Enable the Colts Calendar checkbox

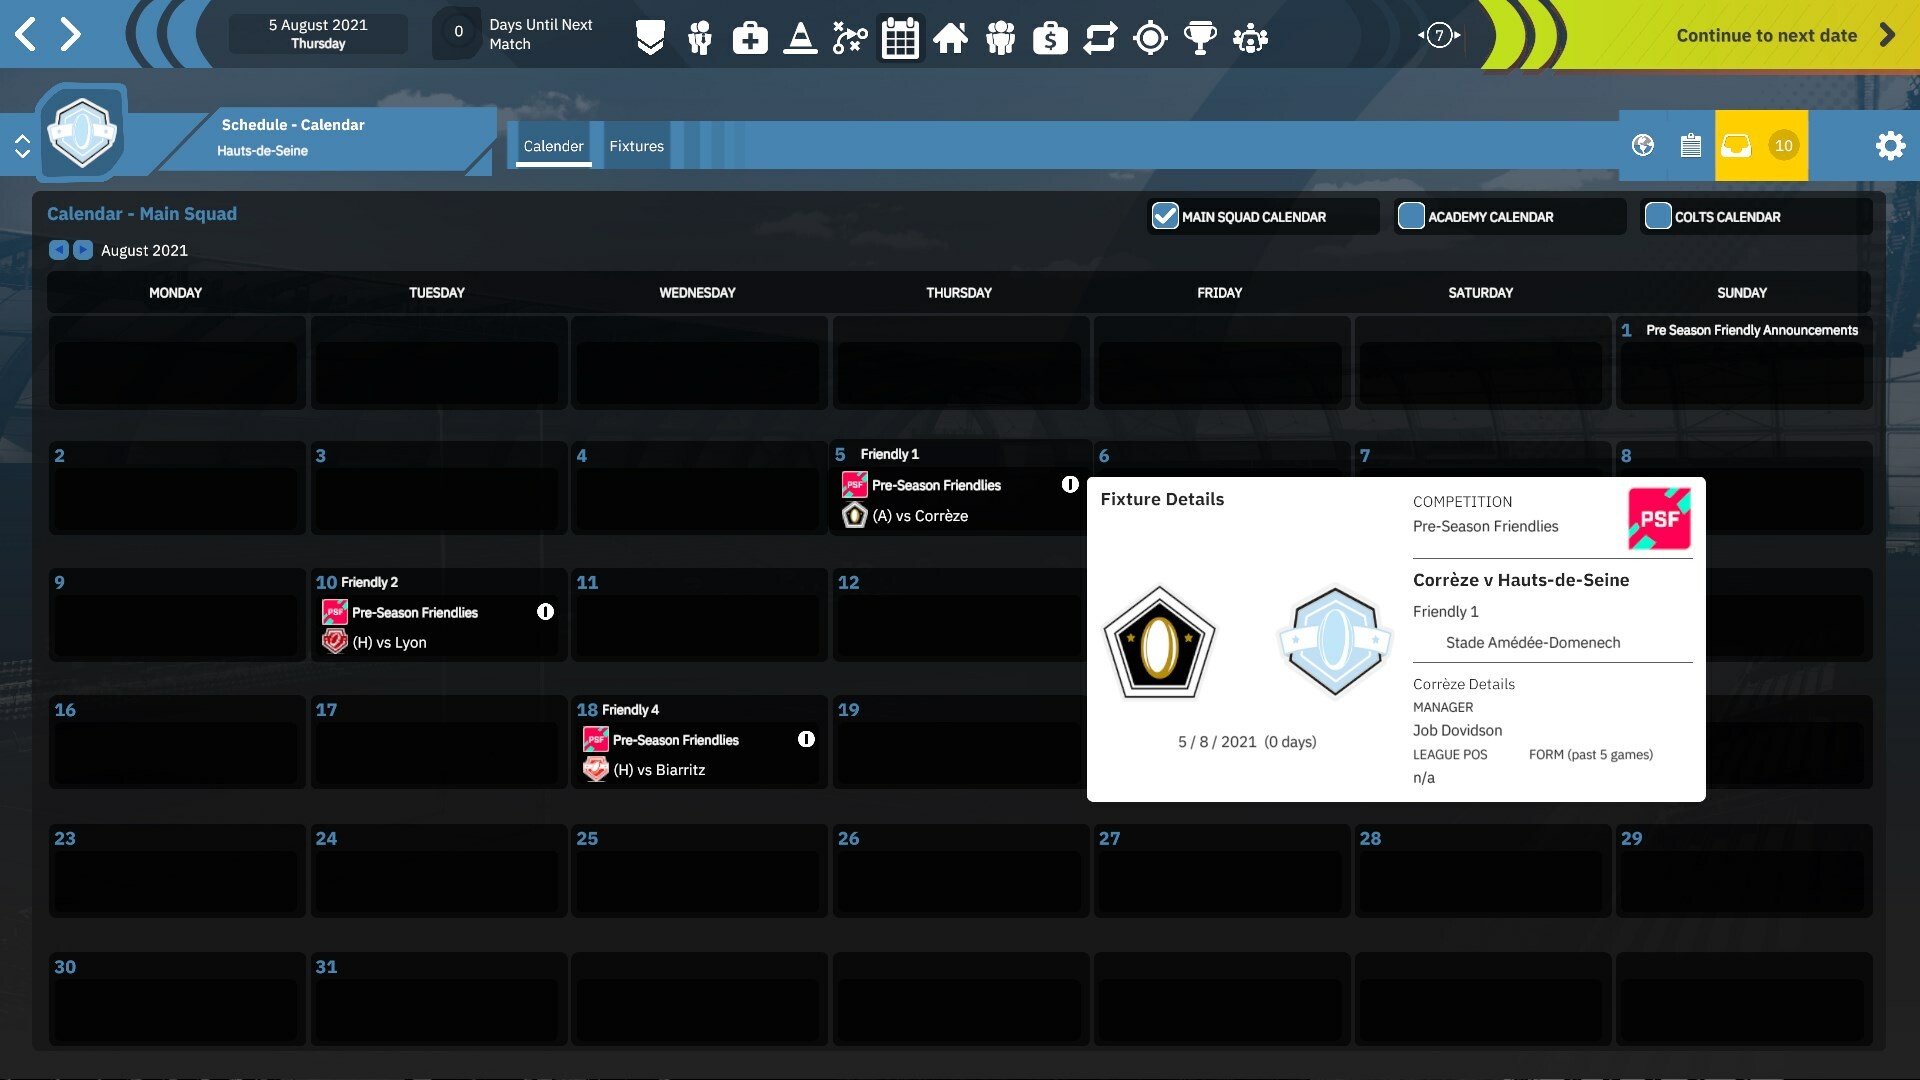click(1658, 216)
